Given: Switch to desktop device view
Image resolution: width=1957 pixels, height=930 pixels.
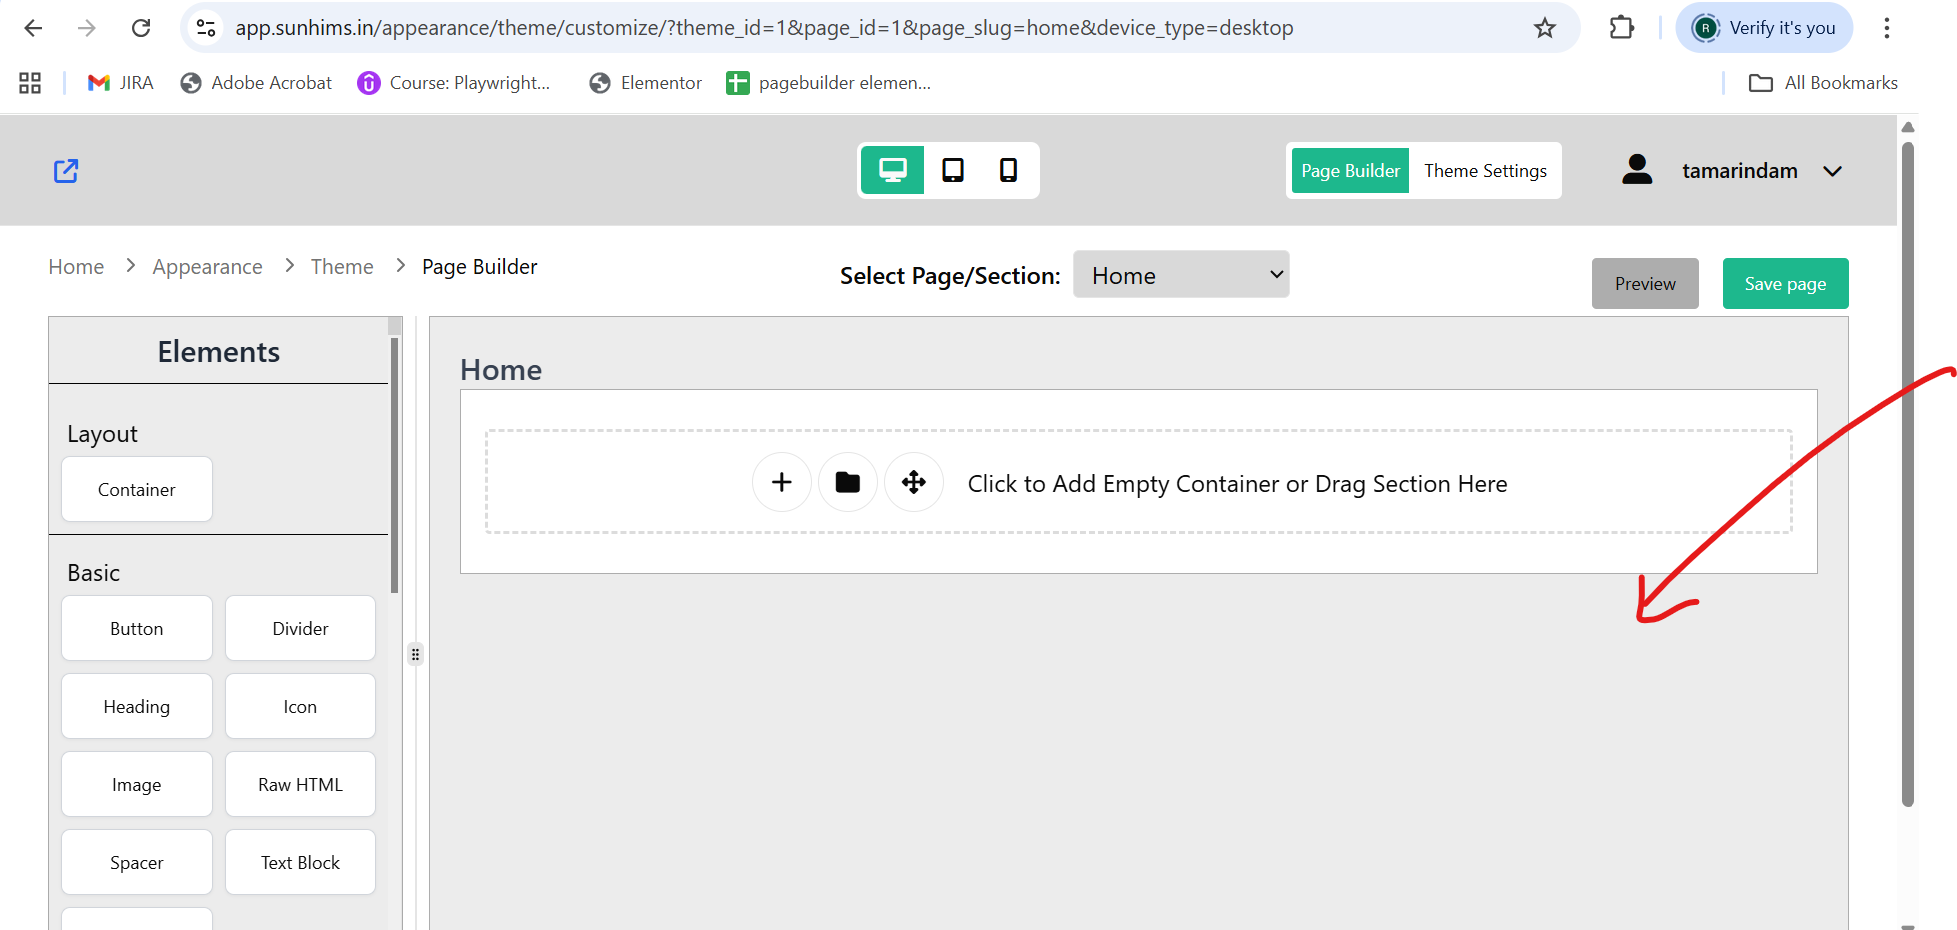Looking at the screenshot, I should tap(893, 170).
